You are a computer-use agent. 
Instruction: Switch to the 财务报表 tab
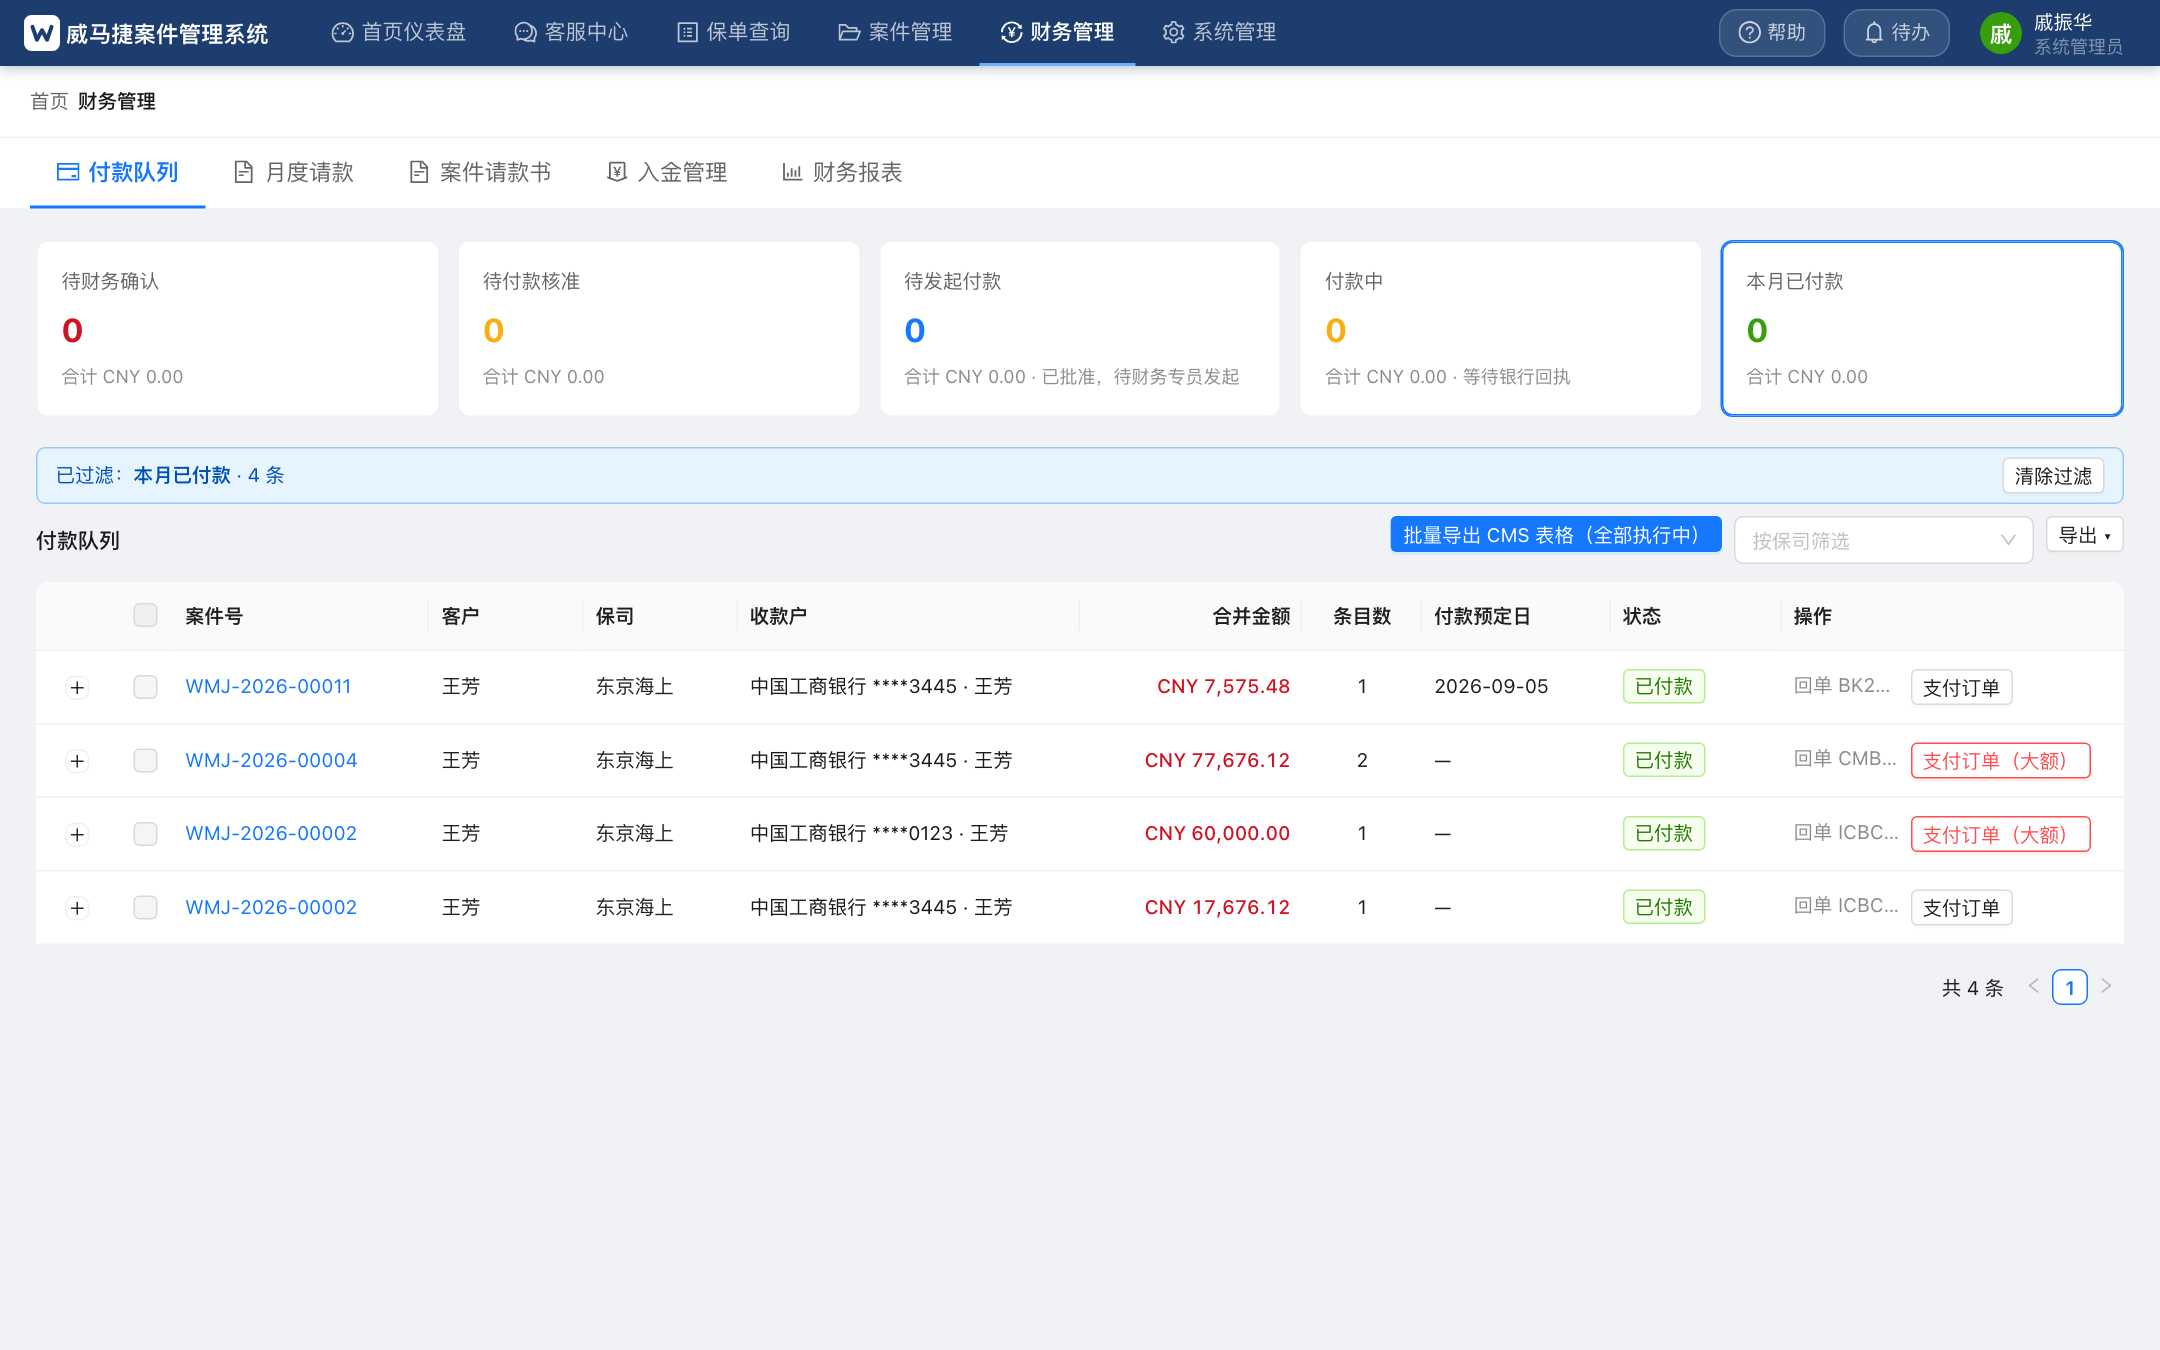[x=842, y=172]
